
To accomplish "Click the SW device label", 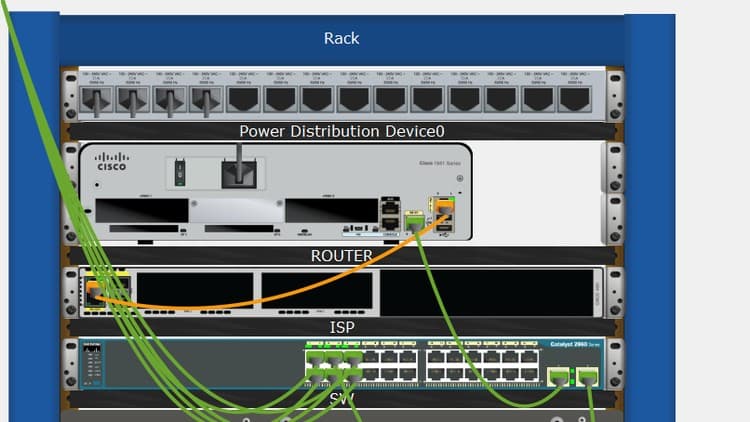I will click(x=342, y=398).
